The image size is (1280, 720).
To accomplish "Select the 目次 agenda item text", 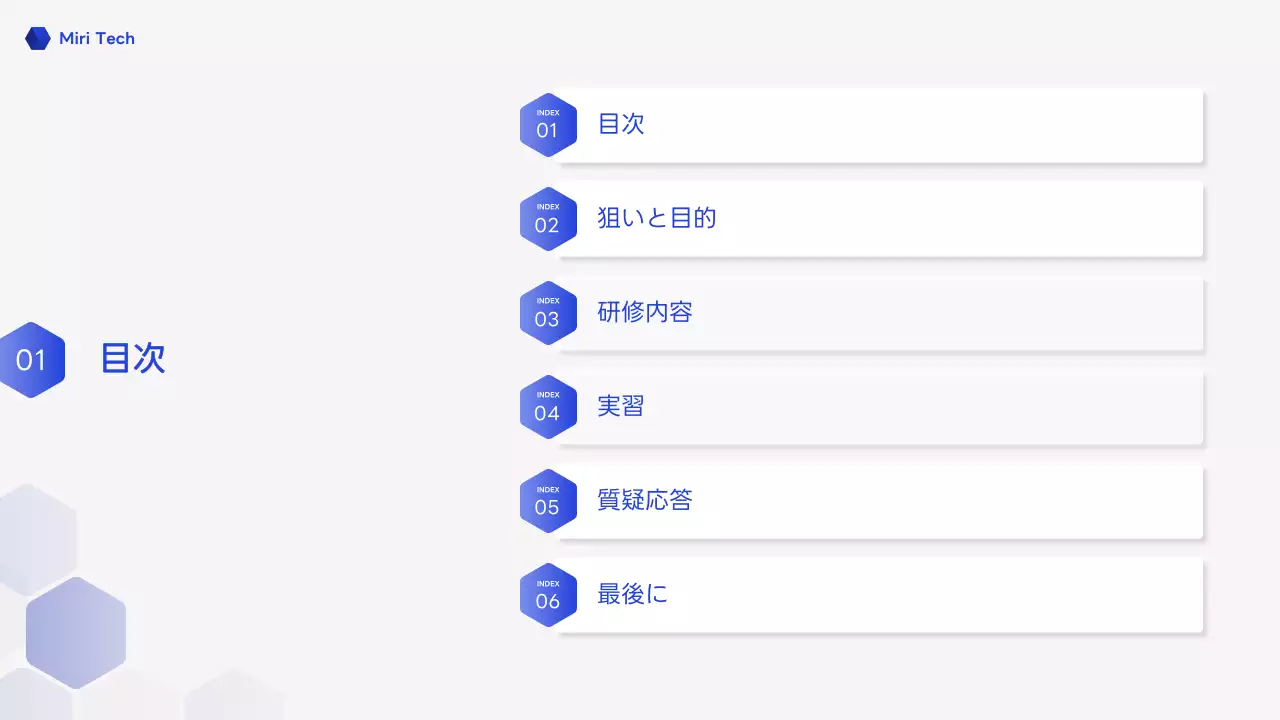I will [621, 125].
